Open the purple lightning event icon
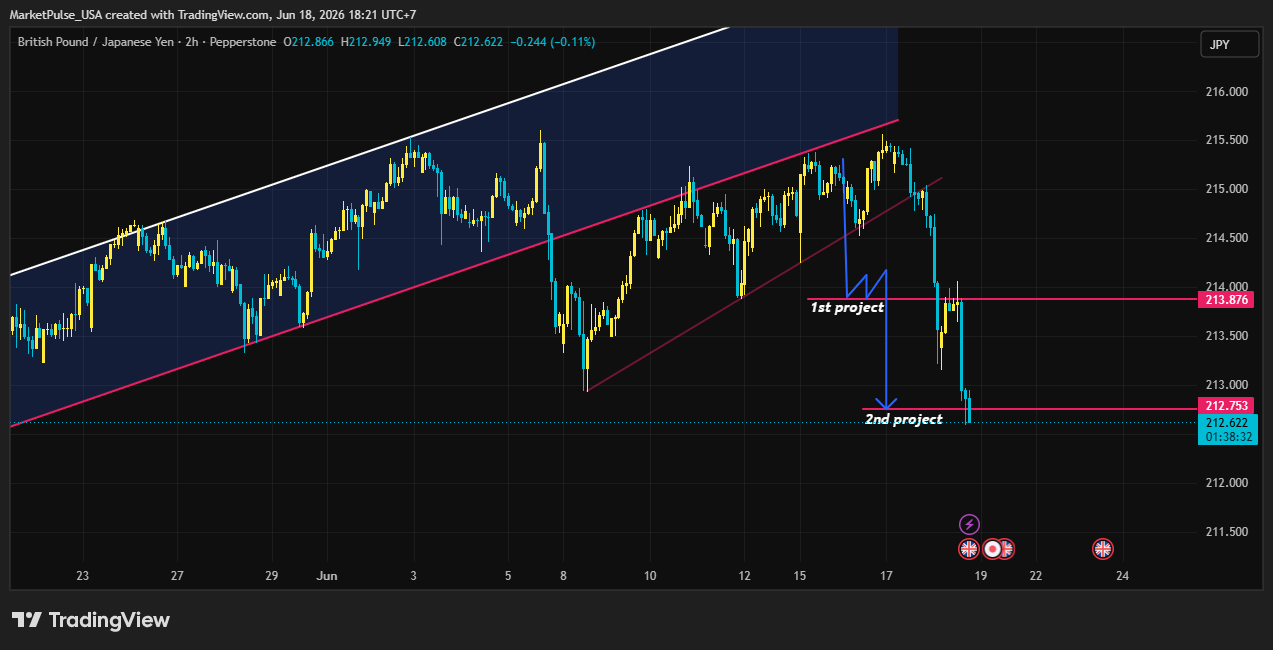The width and height of the screenshot is (1273, 650). pyautogui.click(x=969, y=524)
